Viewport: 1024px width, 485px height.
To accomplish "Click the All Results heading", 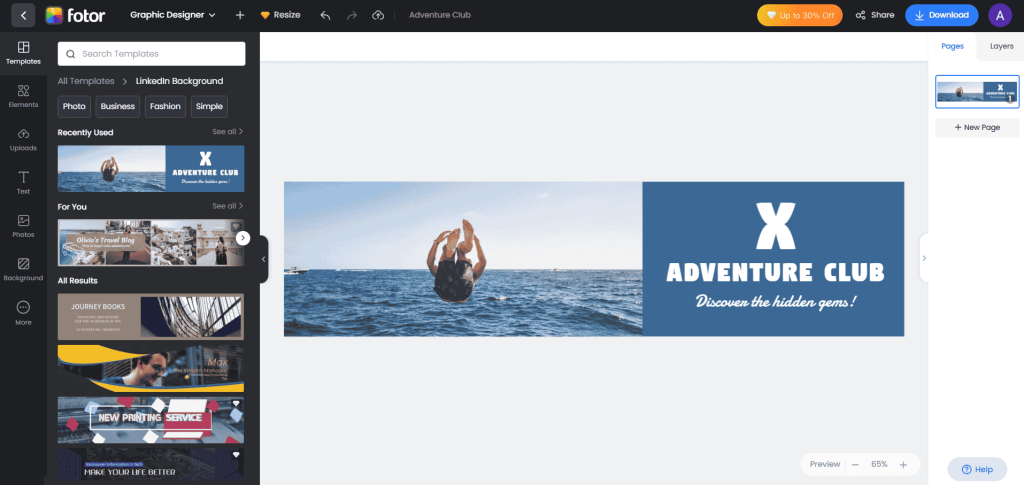I will [x=77, y=281].
